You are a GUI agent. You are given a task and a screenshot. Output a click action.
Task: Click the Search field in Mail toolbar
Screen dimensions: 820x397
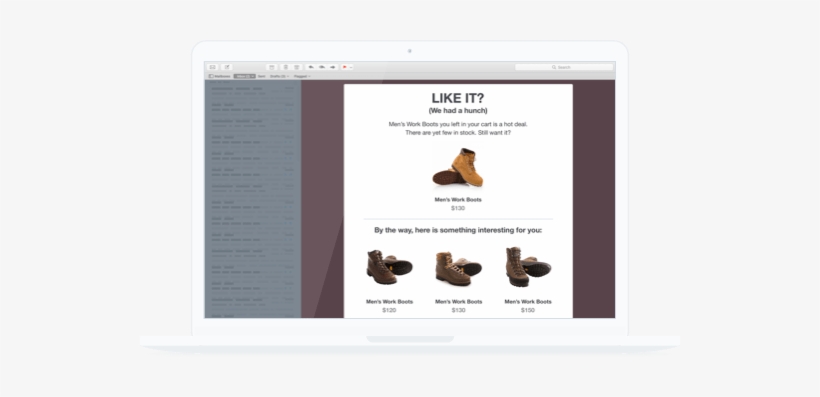coord(564,67)
